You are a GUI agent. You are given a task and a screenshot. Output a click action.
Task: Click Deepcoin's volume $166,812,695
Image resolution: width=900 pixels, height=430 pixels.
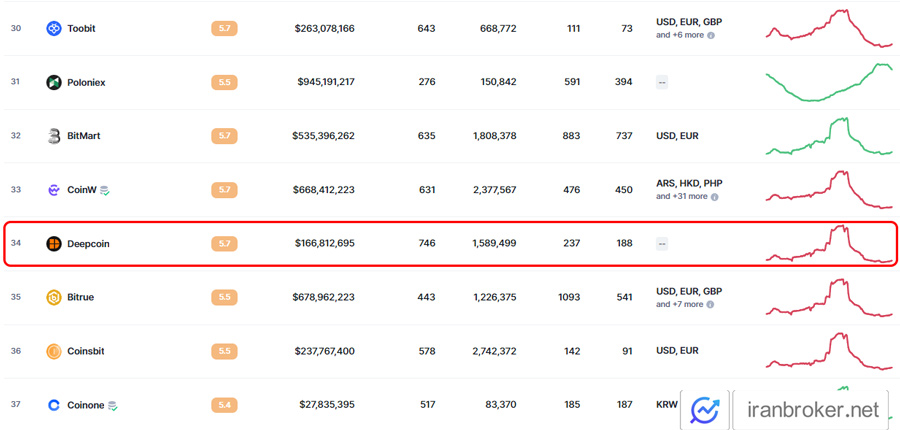coord(325,243)
